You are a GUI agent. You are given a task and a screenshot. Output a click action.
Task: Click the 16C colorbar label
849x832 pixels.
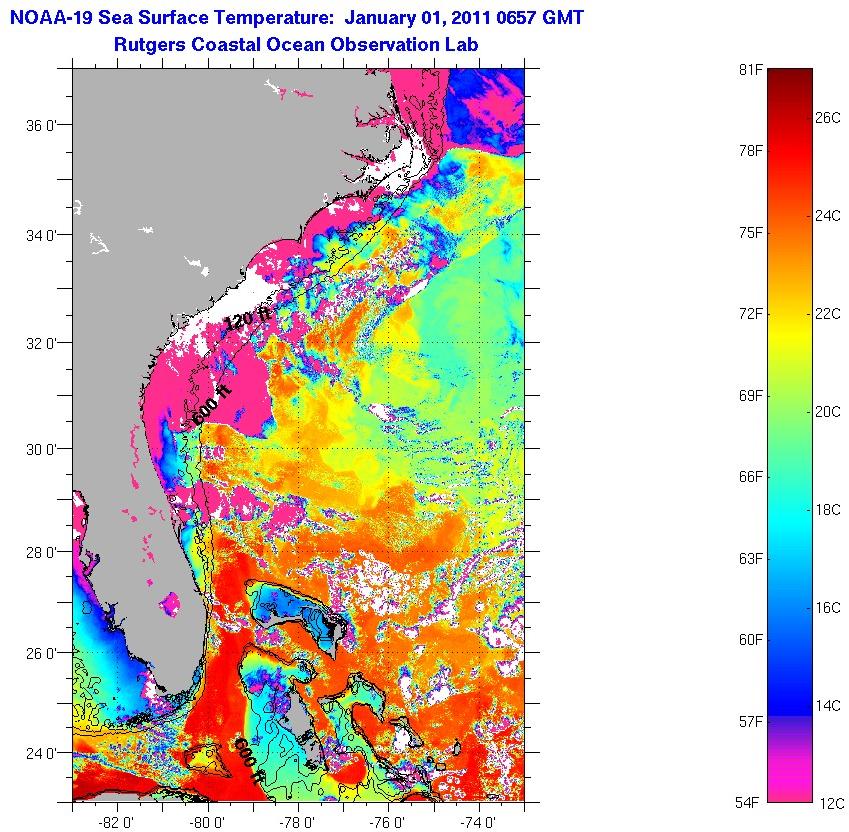click(x=828, y=608)
